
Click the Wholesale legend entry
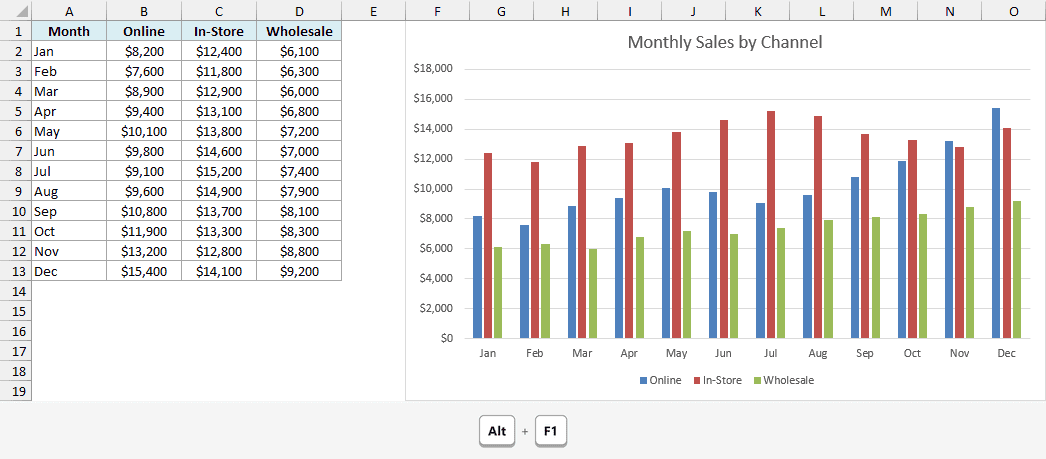[784, 380]
